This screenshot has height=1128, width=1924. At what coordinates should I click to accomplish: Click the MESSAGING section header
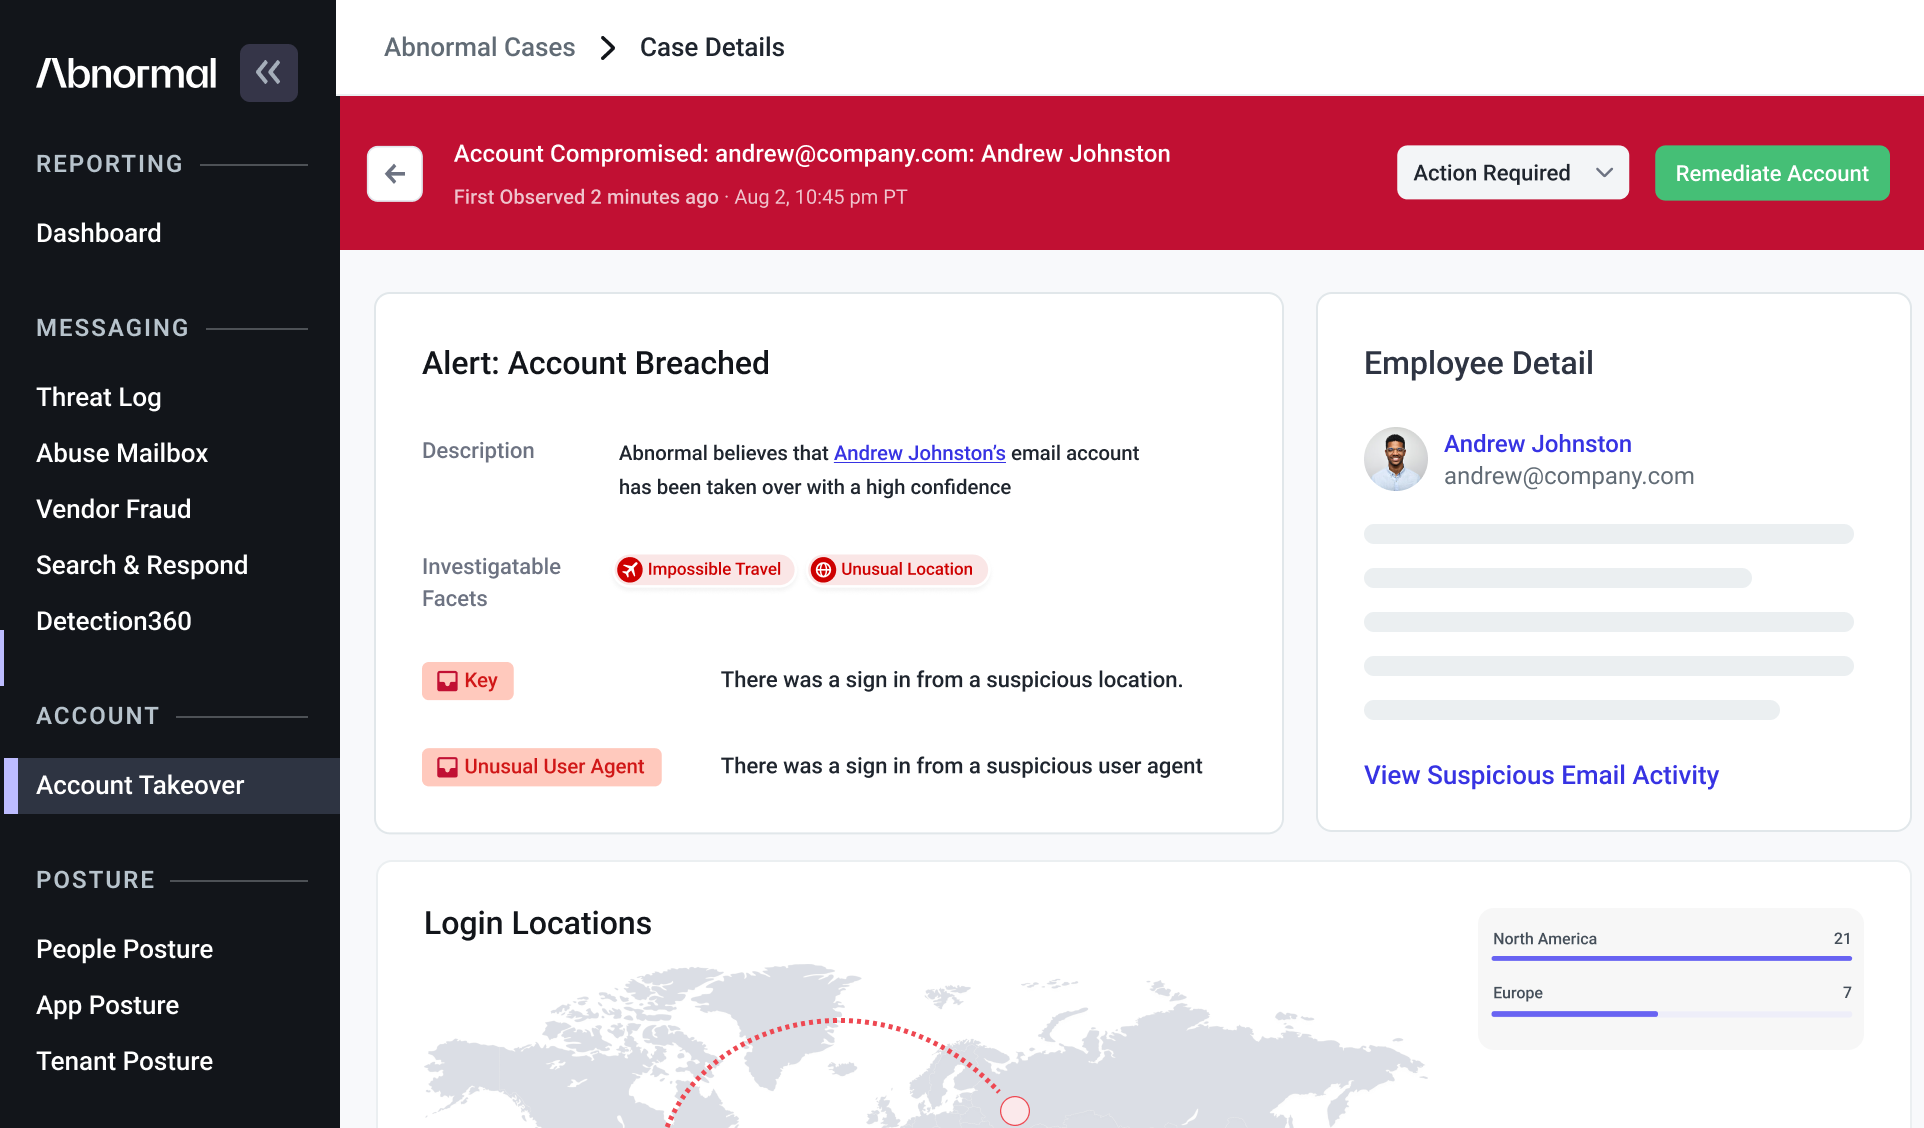(x=113, y=328)
